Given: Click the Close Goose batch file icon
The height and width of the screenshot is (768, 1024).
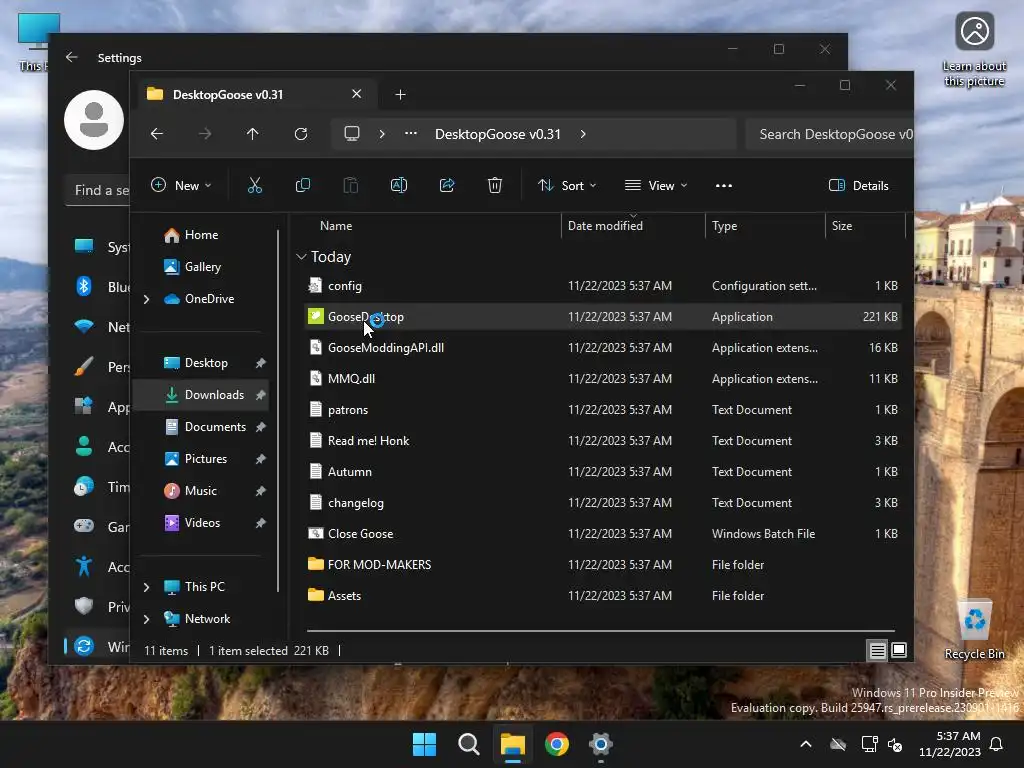Looking at the screenshot, I should point(315,534).
